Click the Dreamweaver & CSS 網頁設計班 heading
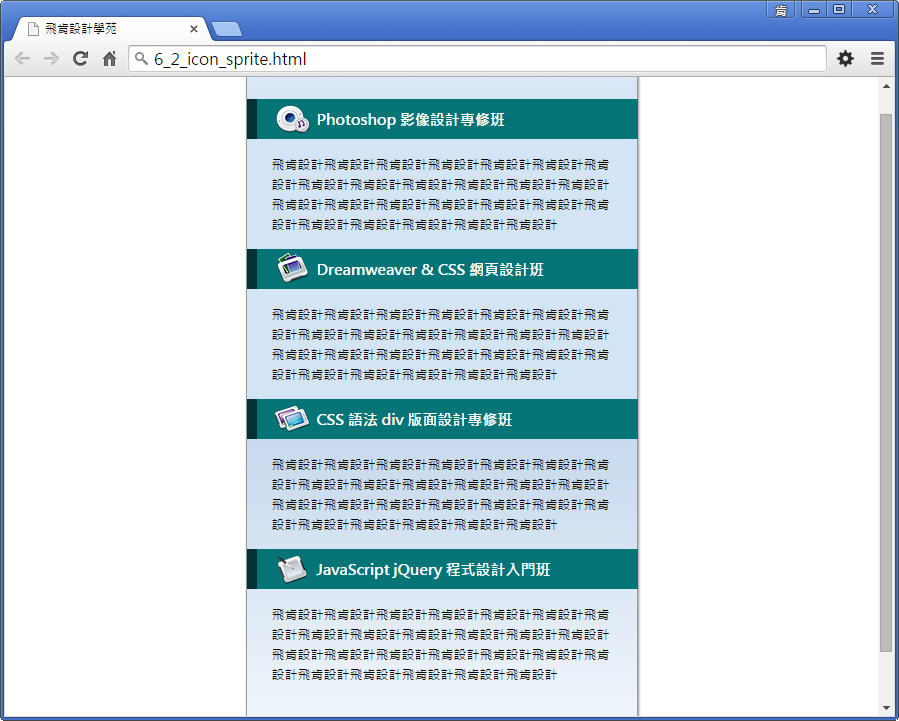Image resolution: width=899 pixels, height=721 pixels. coord(430,269)
